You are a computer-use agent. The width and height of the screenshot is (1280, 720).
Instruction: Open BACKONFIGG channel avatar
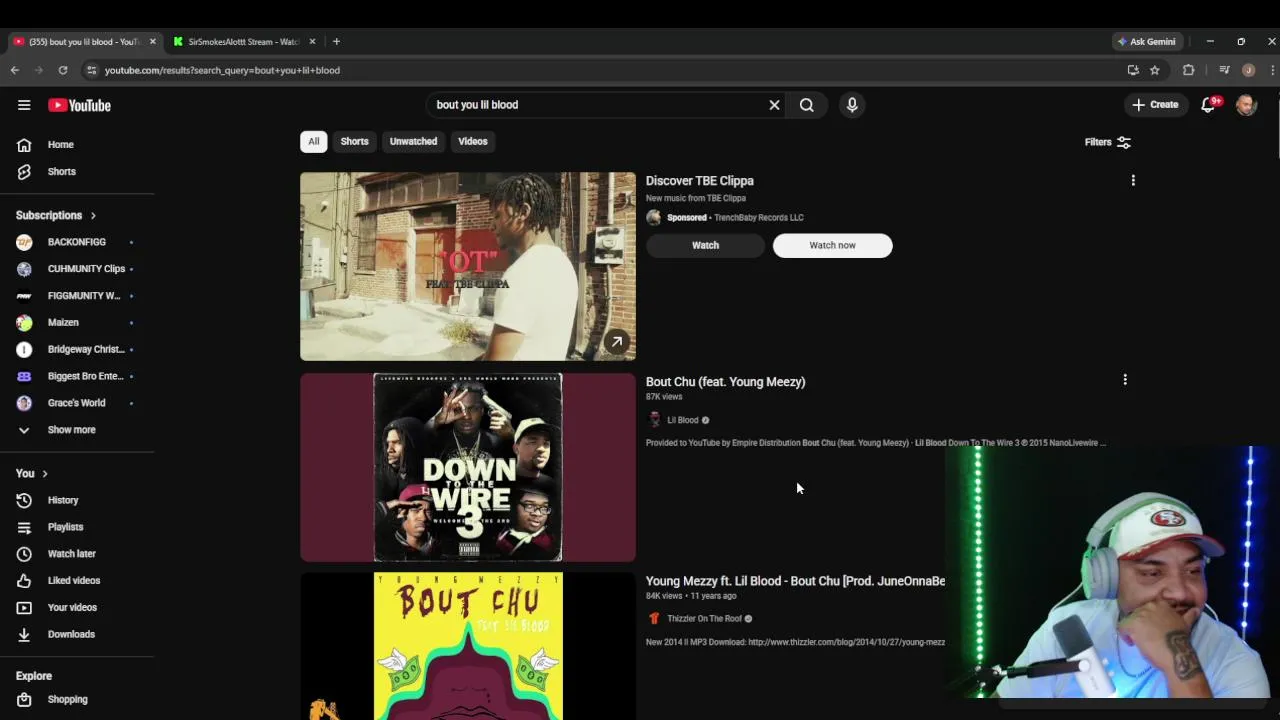(x=24, y=242)
